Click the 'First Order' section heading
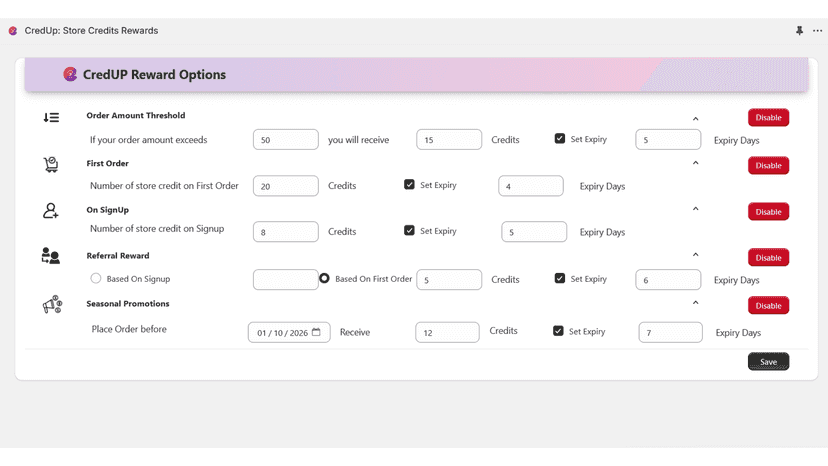This screenshot has height=466, width=828. coord(108,163)
